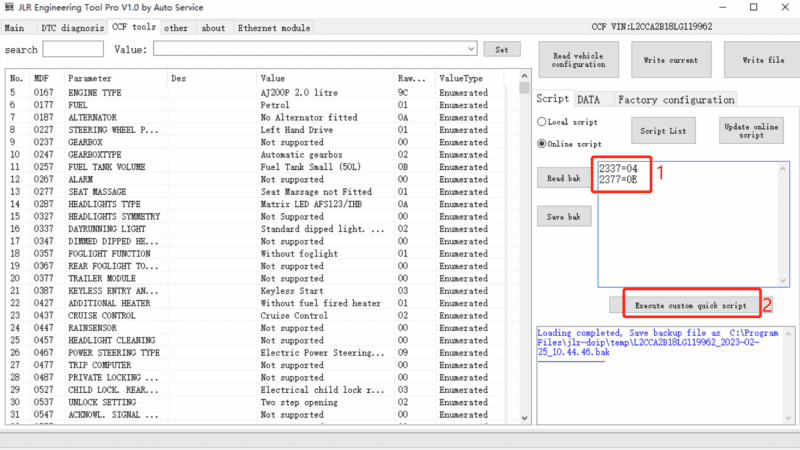Click the Write current button

point(671,60)
